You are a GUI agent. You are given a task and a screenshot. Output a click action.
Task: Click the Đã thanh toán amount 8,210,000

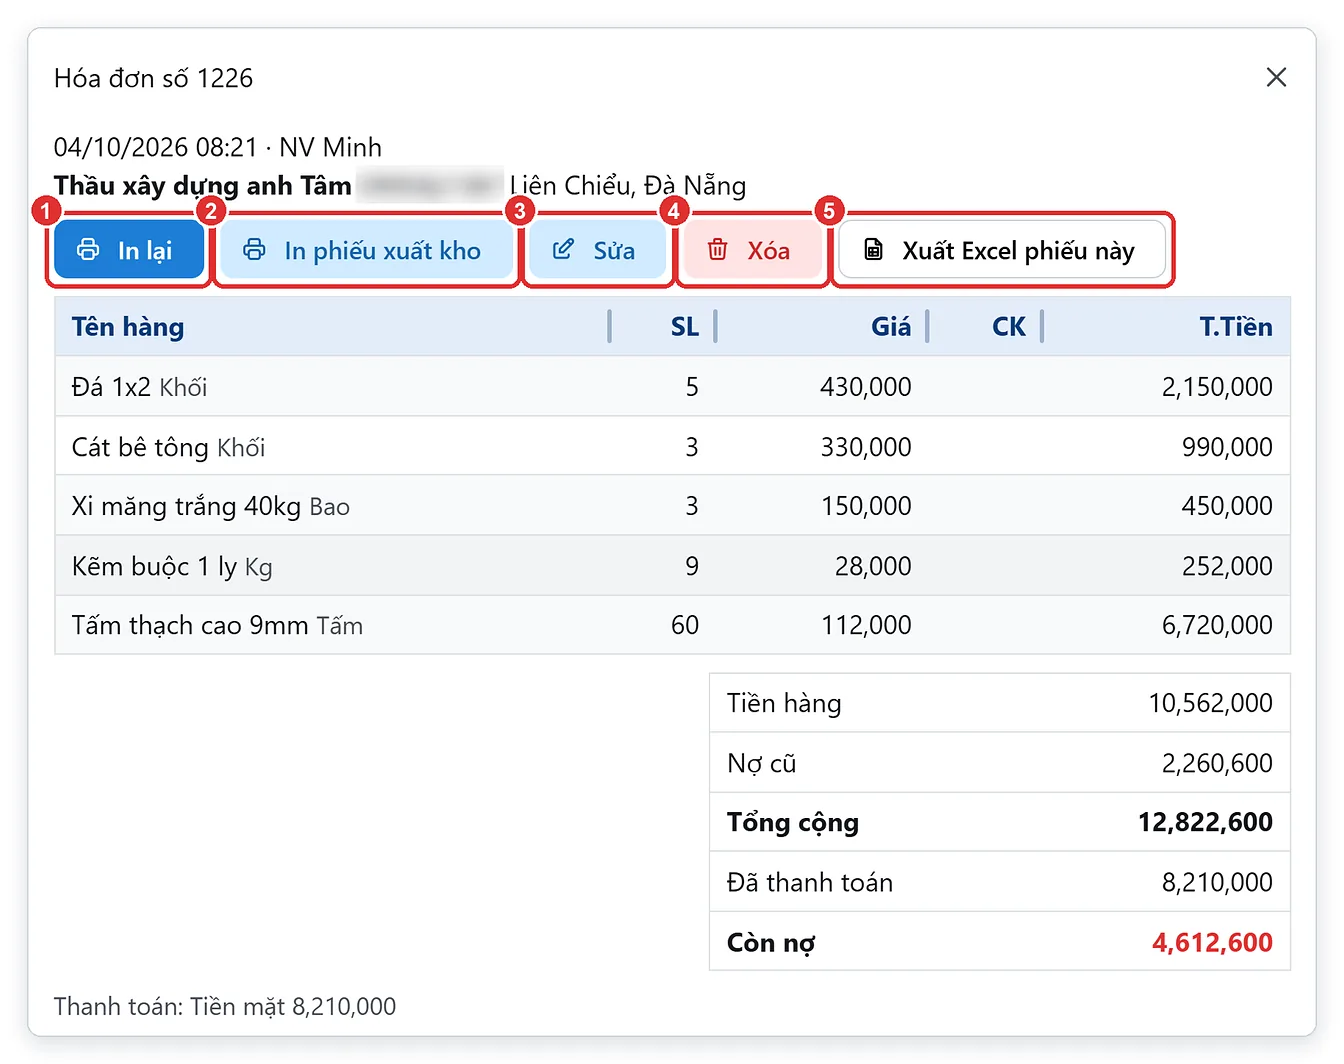1217,882
